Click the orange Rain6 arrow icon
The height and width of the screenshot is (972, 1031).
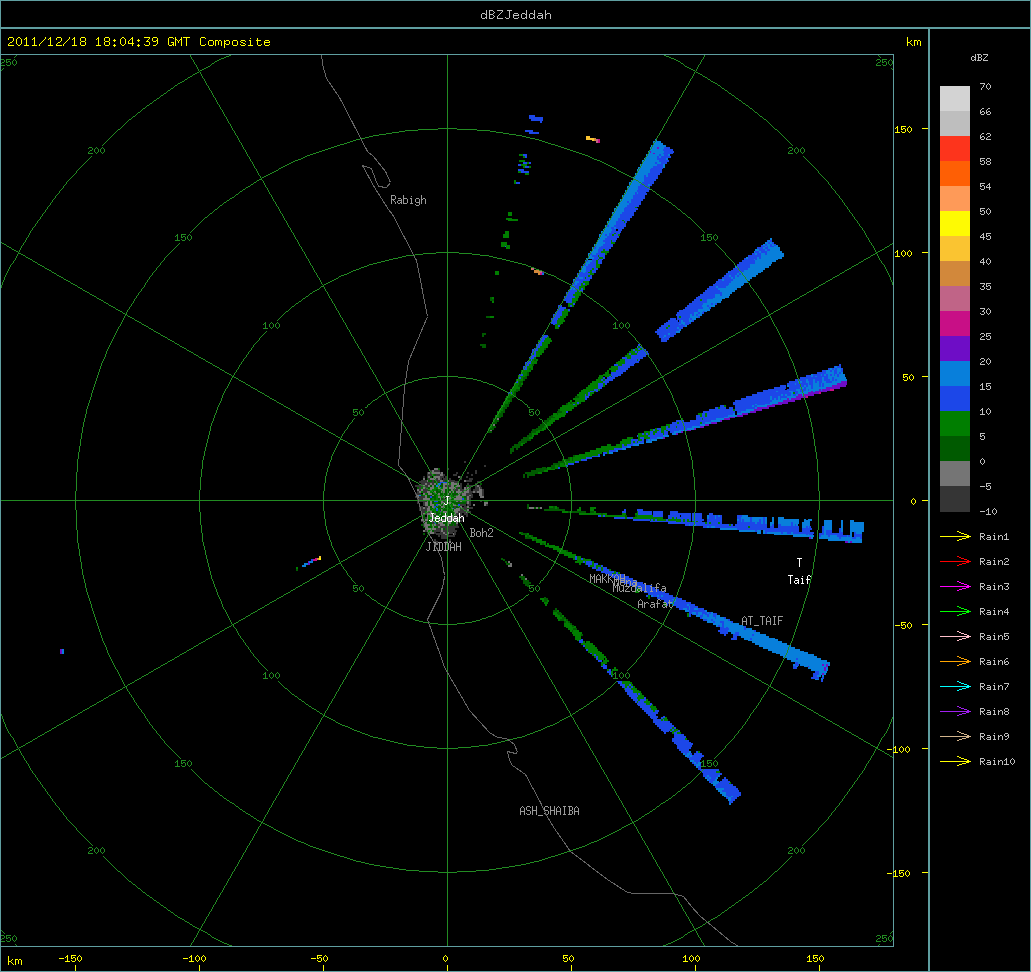tap(955, 662)
